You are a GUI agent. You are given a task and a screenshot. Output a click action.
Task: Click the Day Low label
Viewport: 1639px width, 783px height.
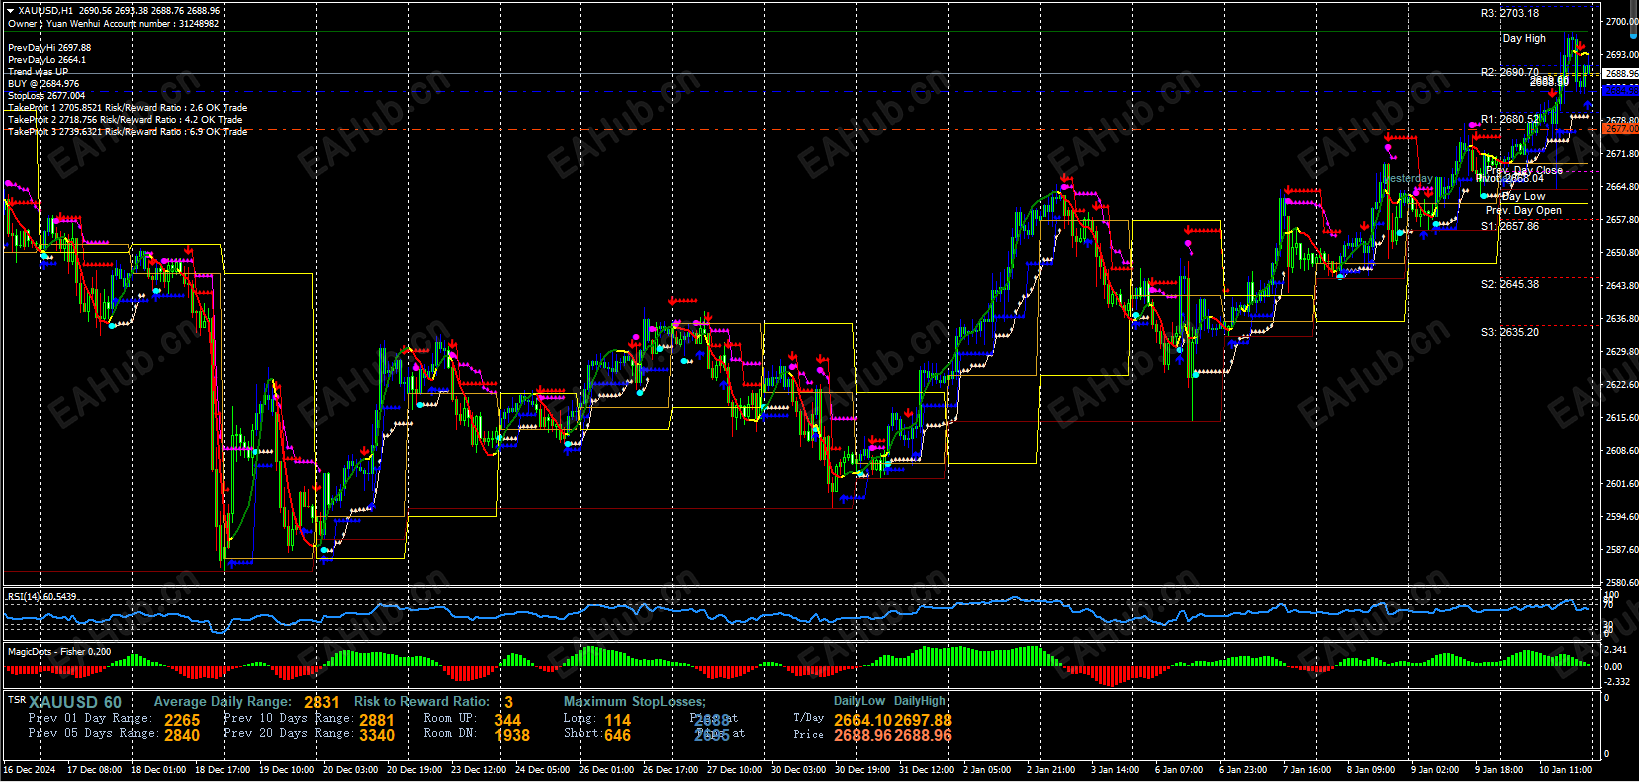pos(1523,196)
